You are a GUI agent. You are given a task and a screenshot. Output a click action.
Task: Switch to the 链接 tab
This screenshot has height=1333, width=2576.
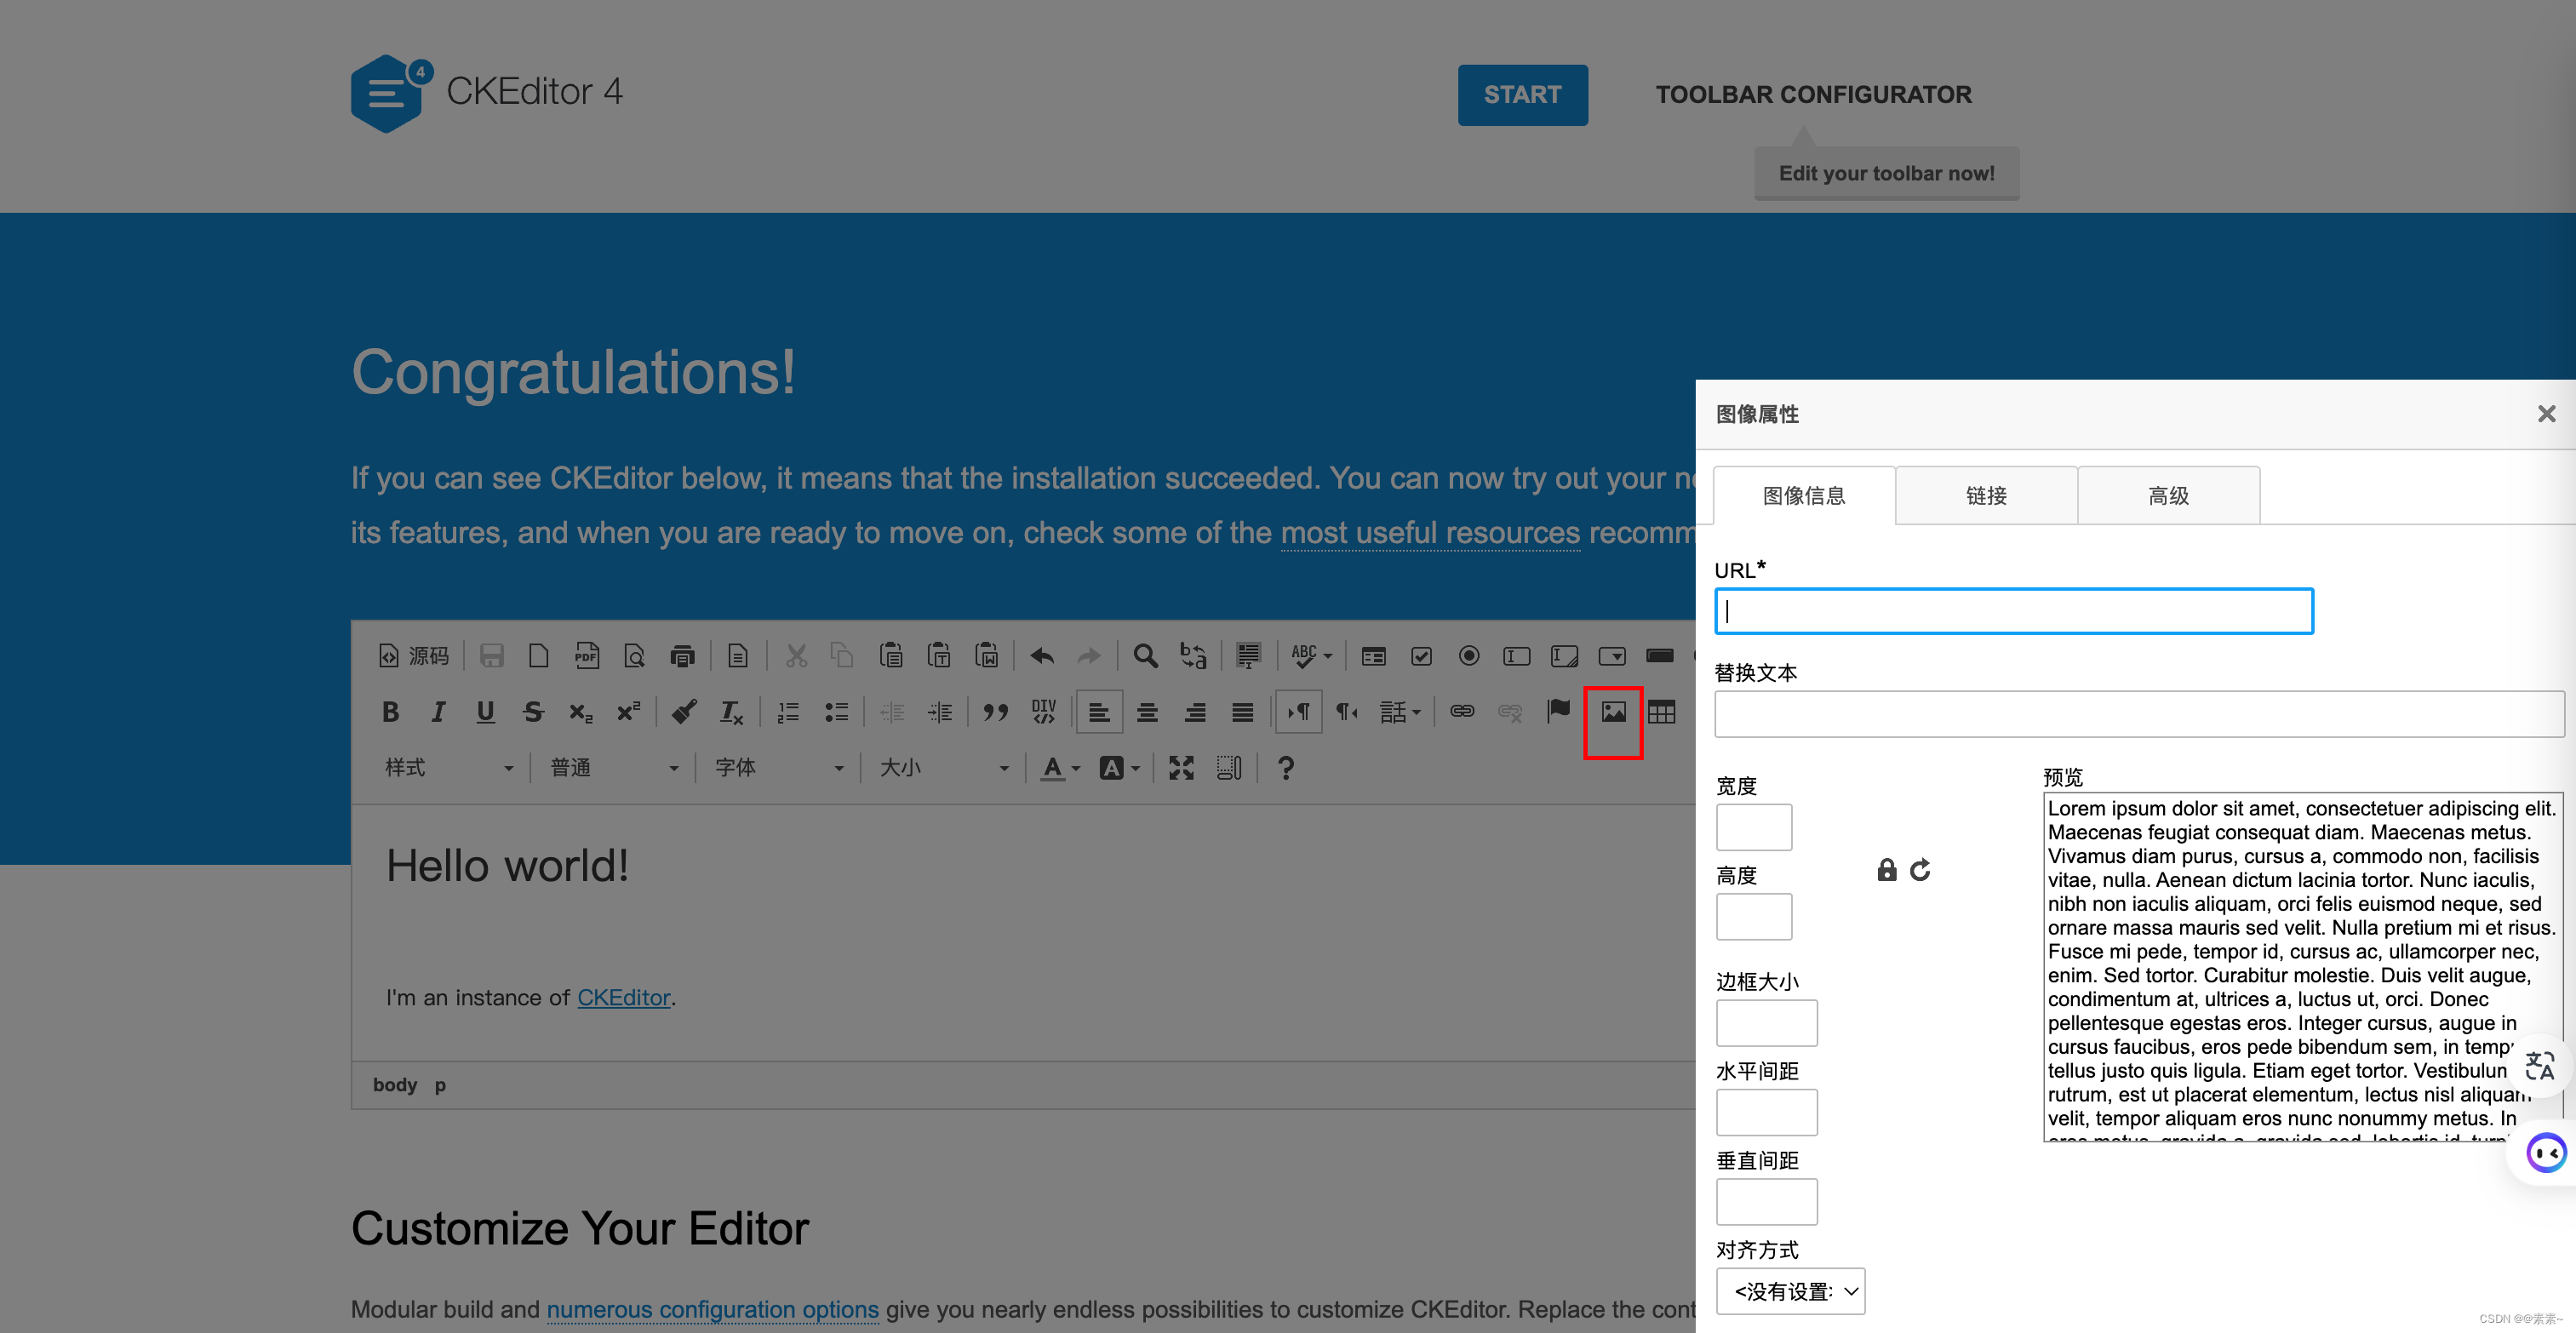(x=1985, y=496)
